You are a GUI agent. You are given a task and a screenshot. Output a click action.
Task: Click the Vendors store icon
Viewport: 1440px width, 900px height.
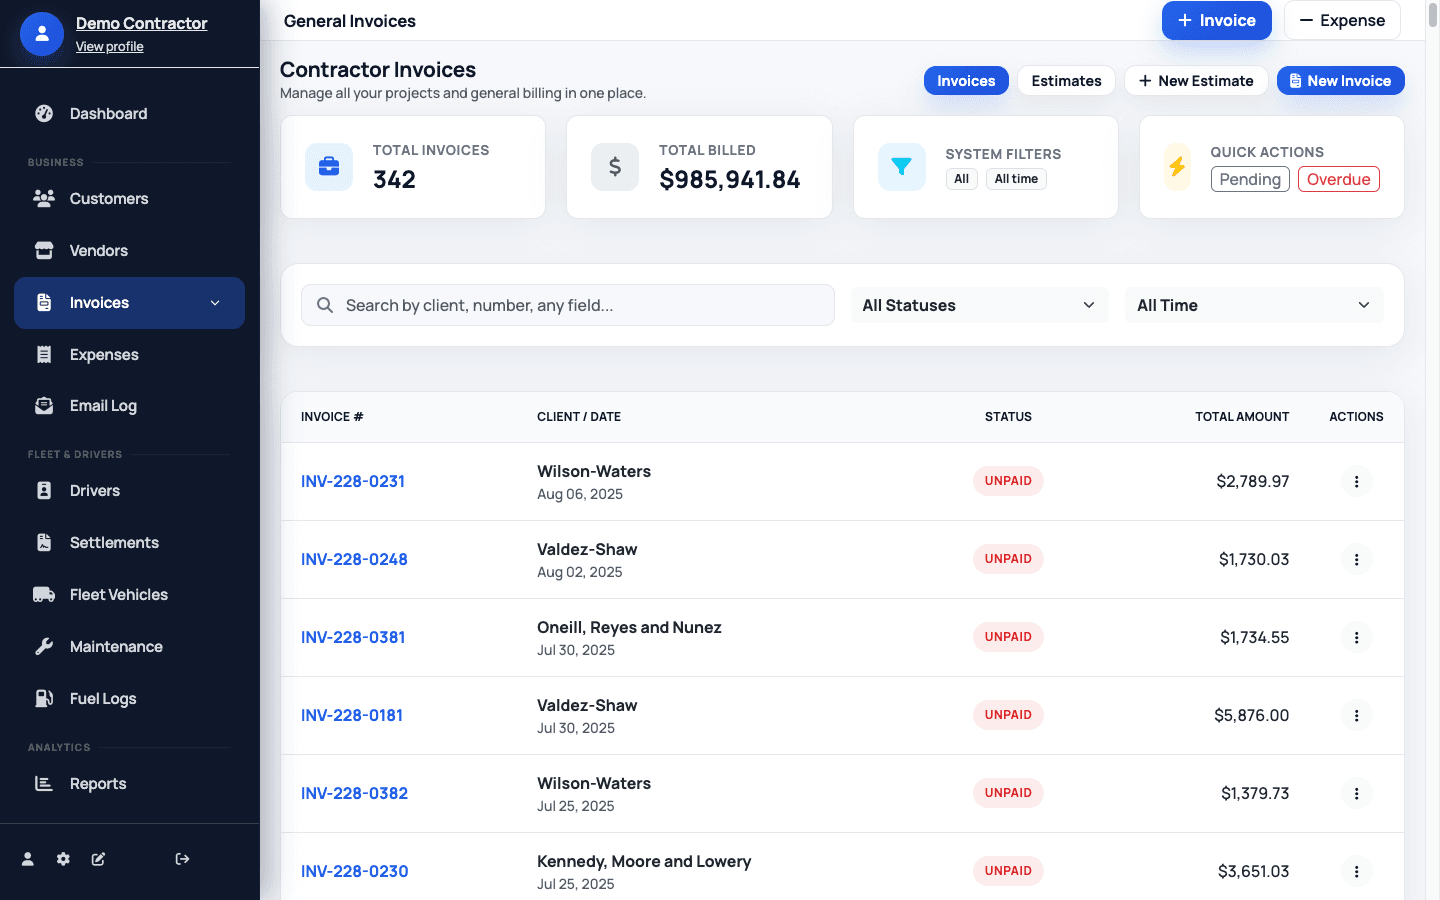[44, 251]
